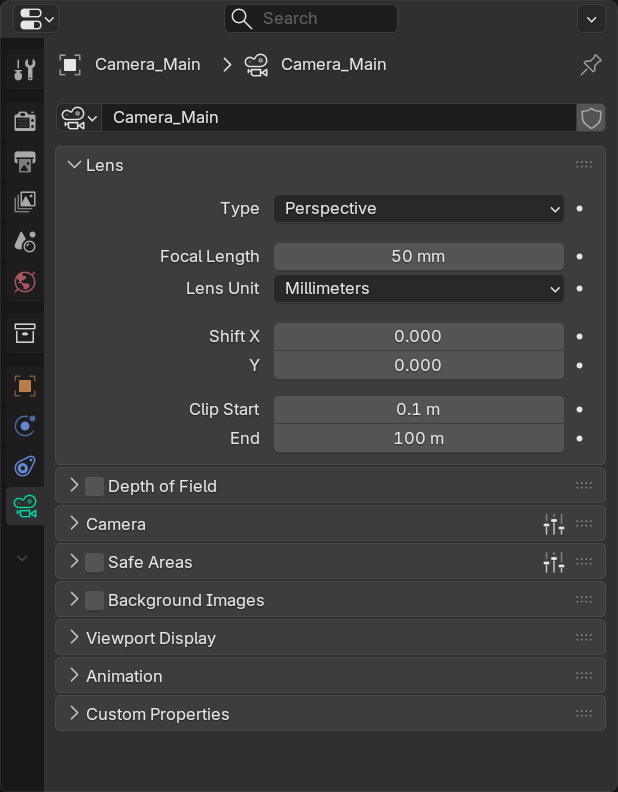Viewport: 618px width, 792px height.
Task: Click the Clip Start 0.1 m field
Action: [419, 409]
